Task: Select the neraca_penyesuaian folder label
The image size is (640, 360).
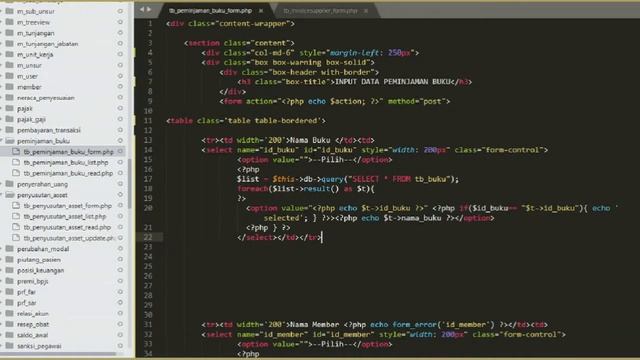Action: 46,98
